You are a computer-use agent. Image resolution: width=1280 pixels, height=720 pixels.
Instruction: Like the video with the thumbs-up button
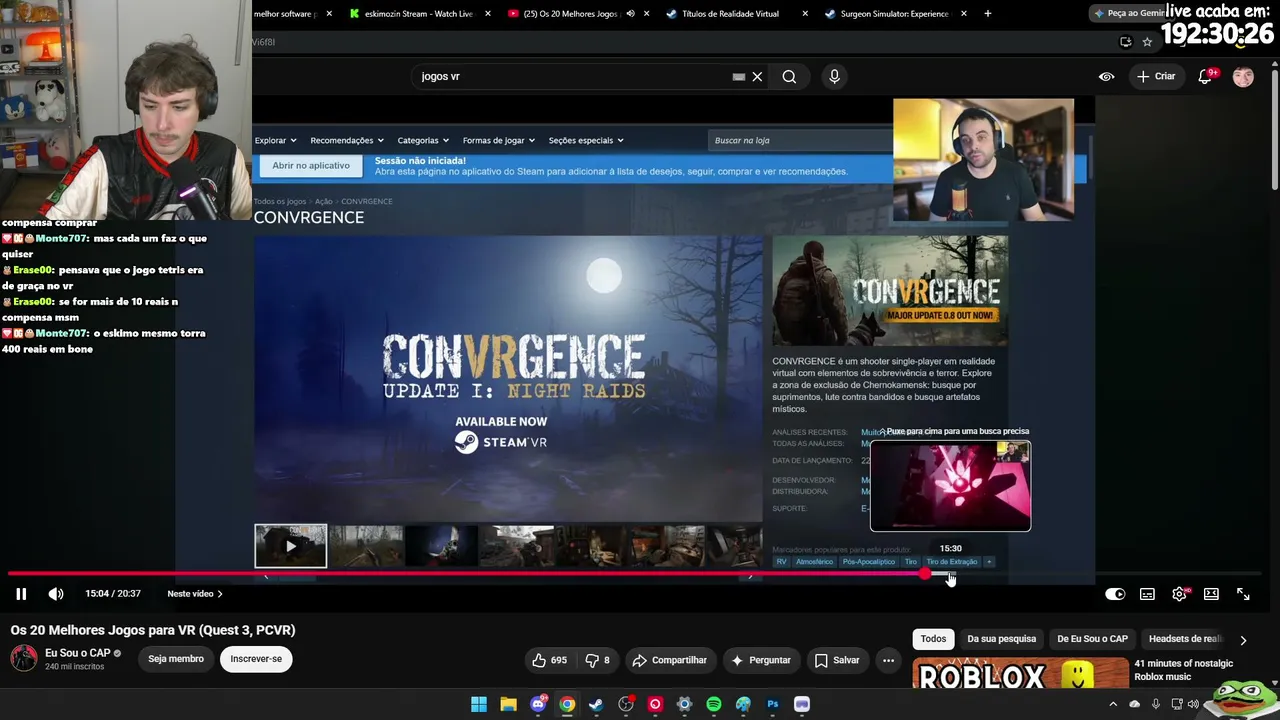tap(549, 660)
